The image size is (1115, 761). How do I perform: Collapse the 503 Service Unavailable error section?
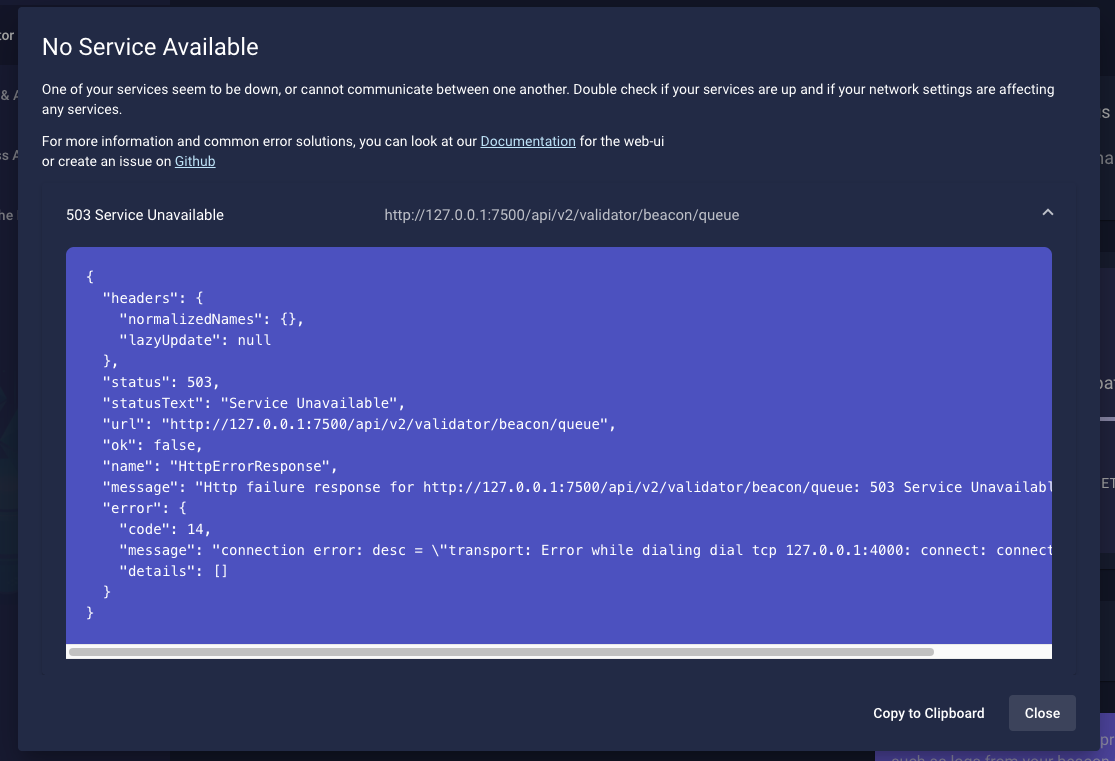click(x=1048, y=212)
